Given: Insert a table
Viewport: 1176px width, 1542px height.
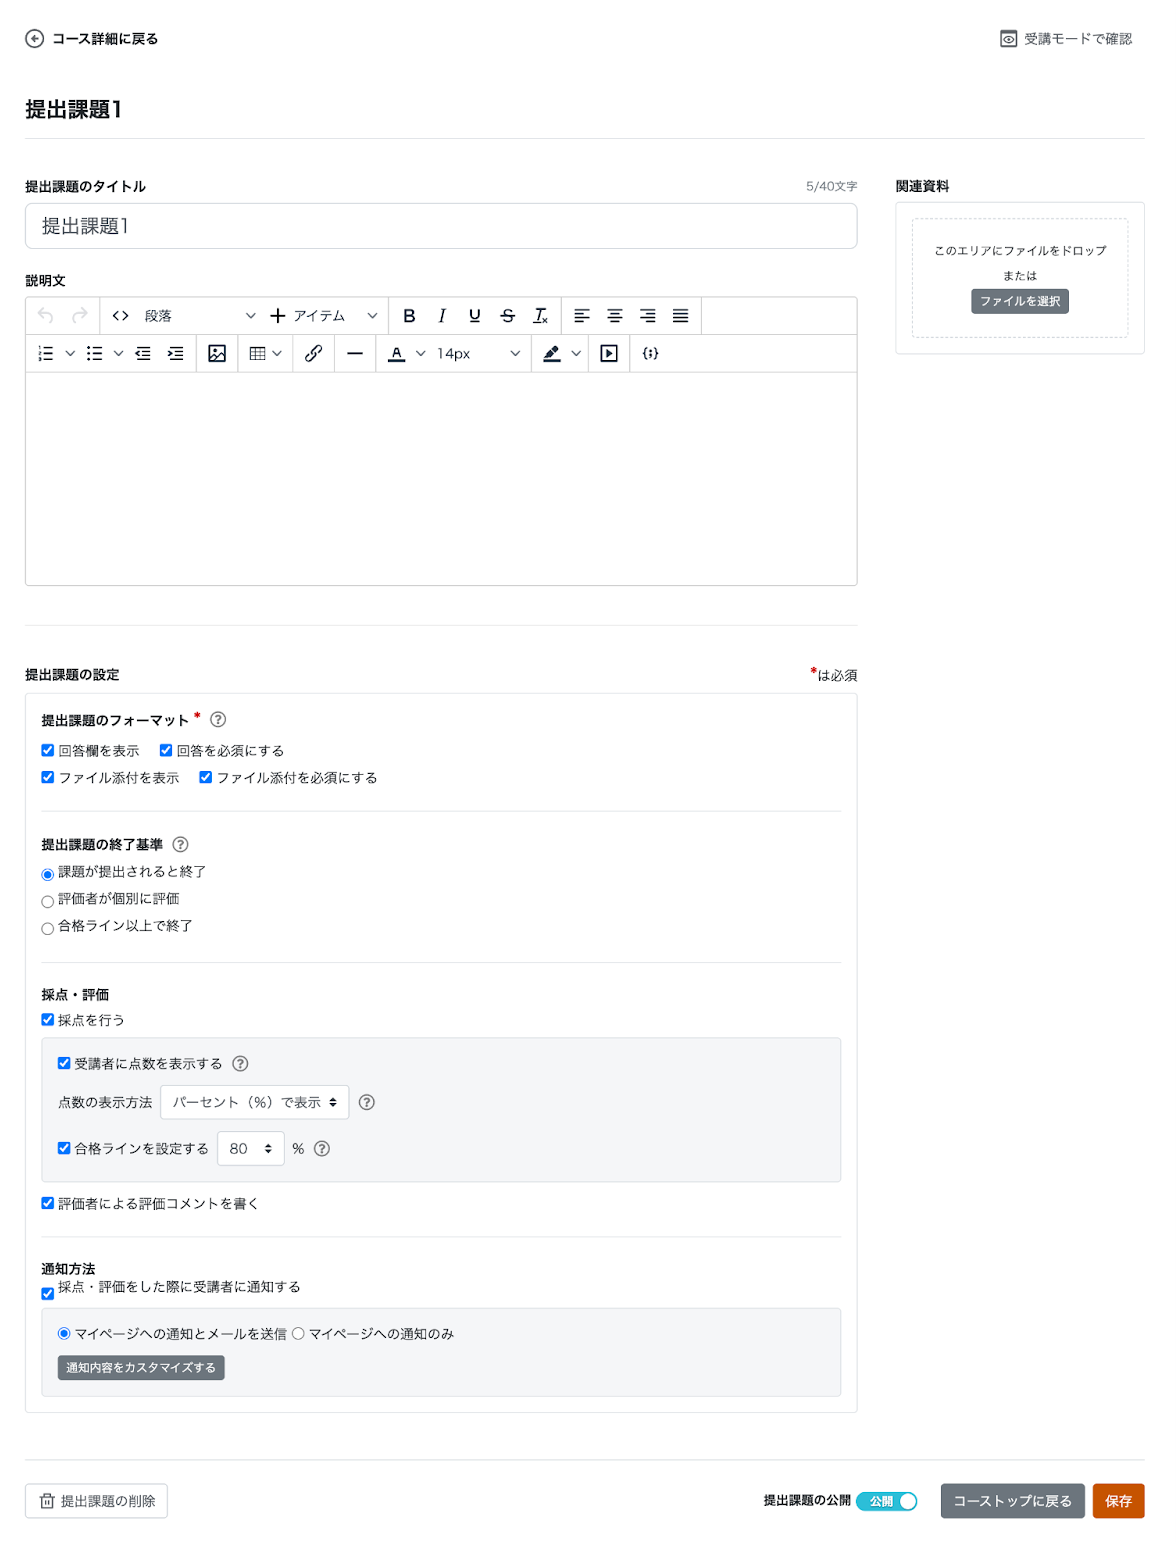Looking at the screenshot, I should point(258,354).
